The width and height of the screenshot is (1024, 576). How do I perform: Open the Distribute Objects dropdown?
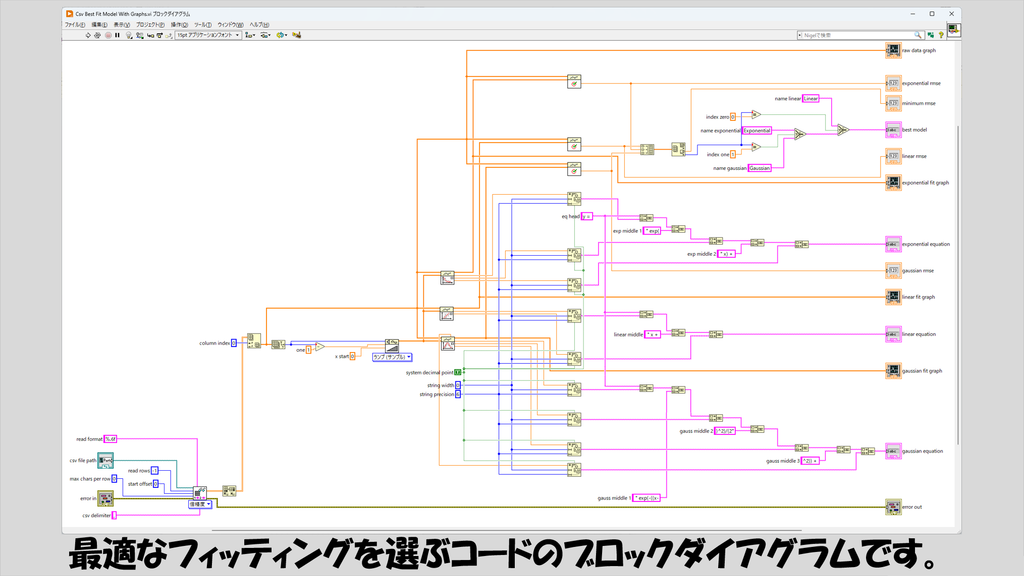(x=265, y=35)
